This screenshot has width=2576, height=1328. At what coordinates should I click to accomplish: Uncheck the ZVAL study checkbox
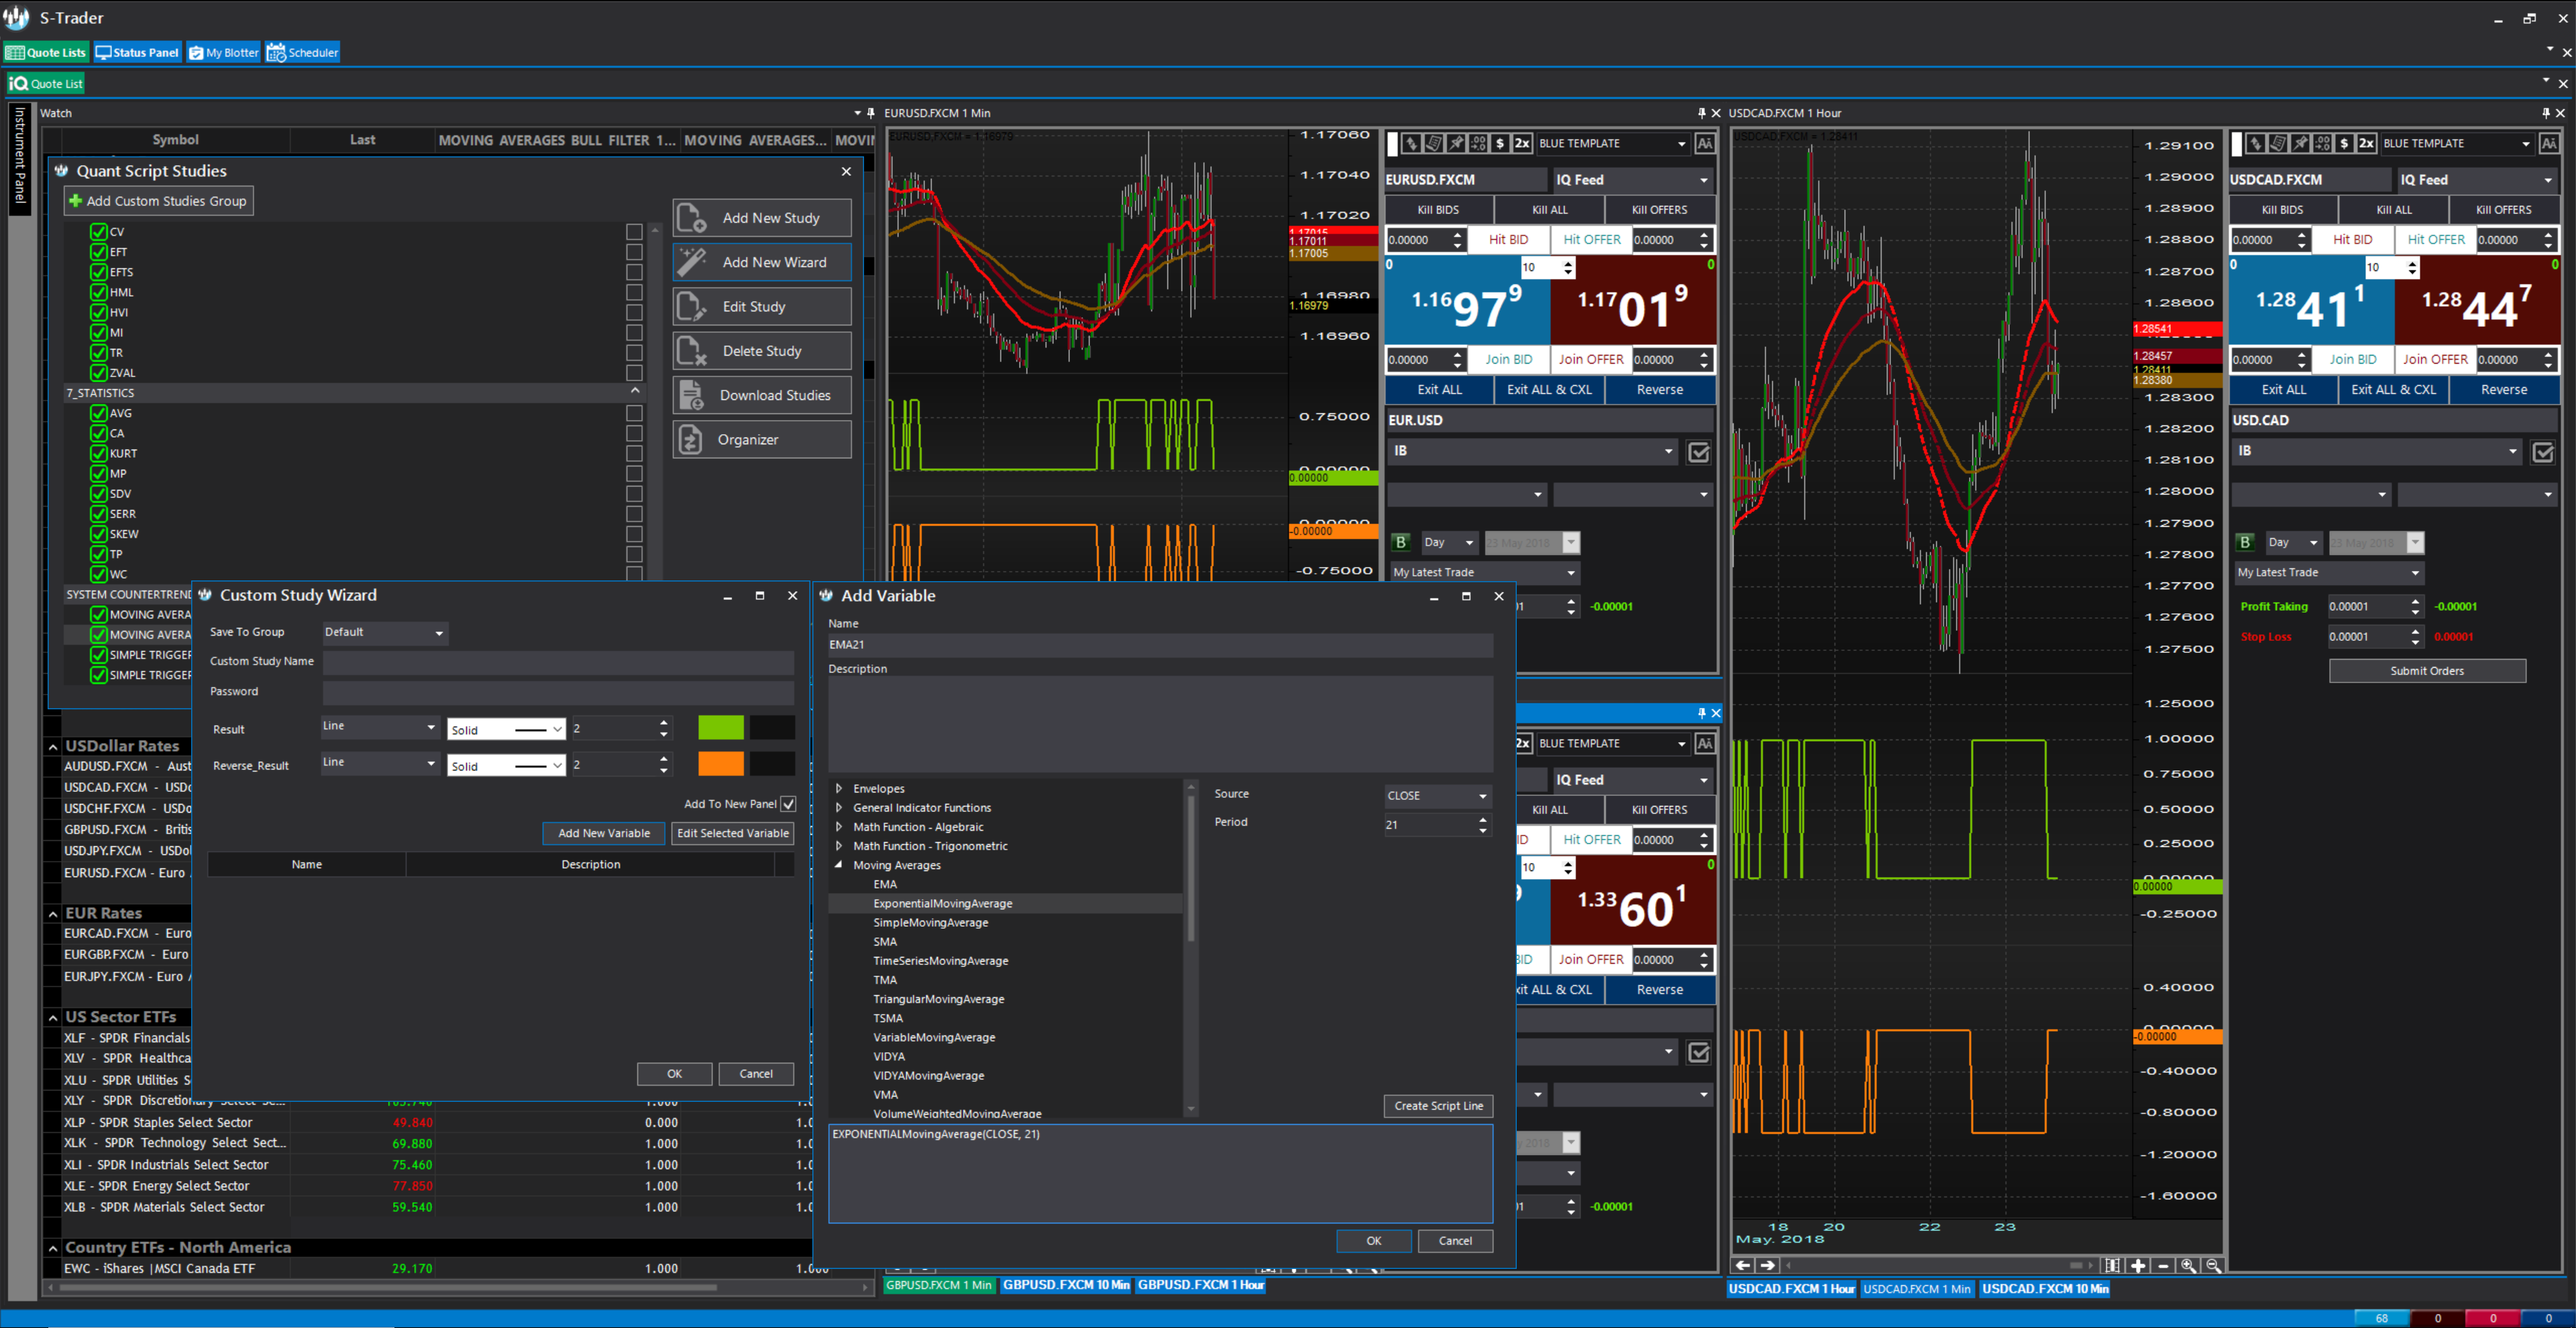click(x=98, y=373)
